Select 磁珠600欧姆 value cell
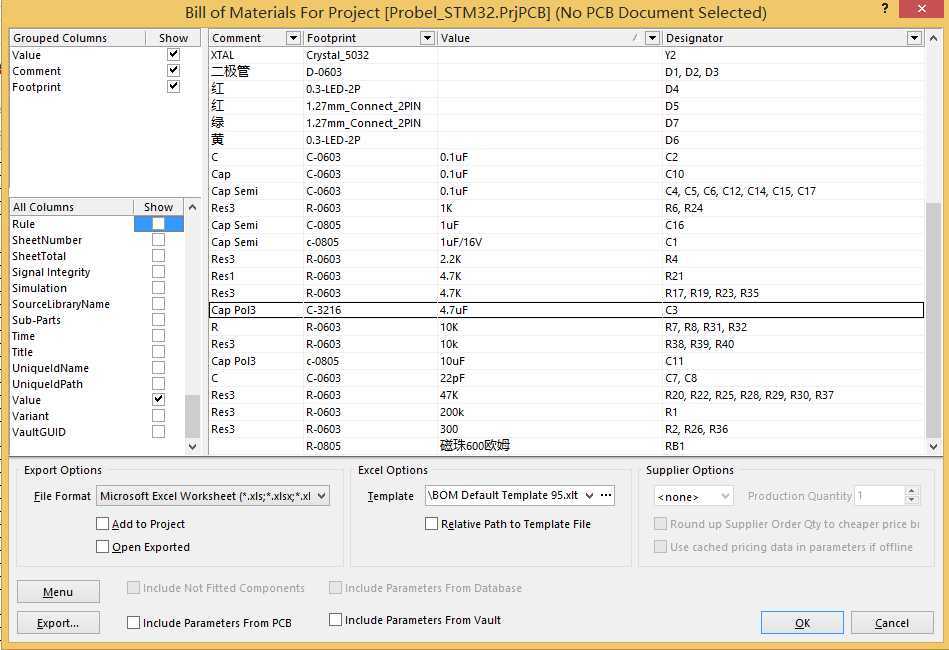The height and width of the screenshot is (650, 949). tap(550, 445)
